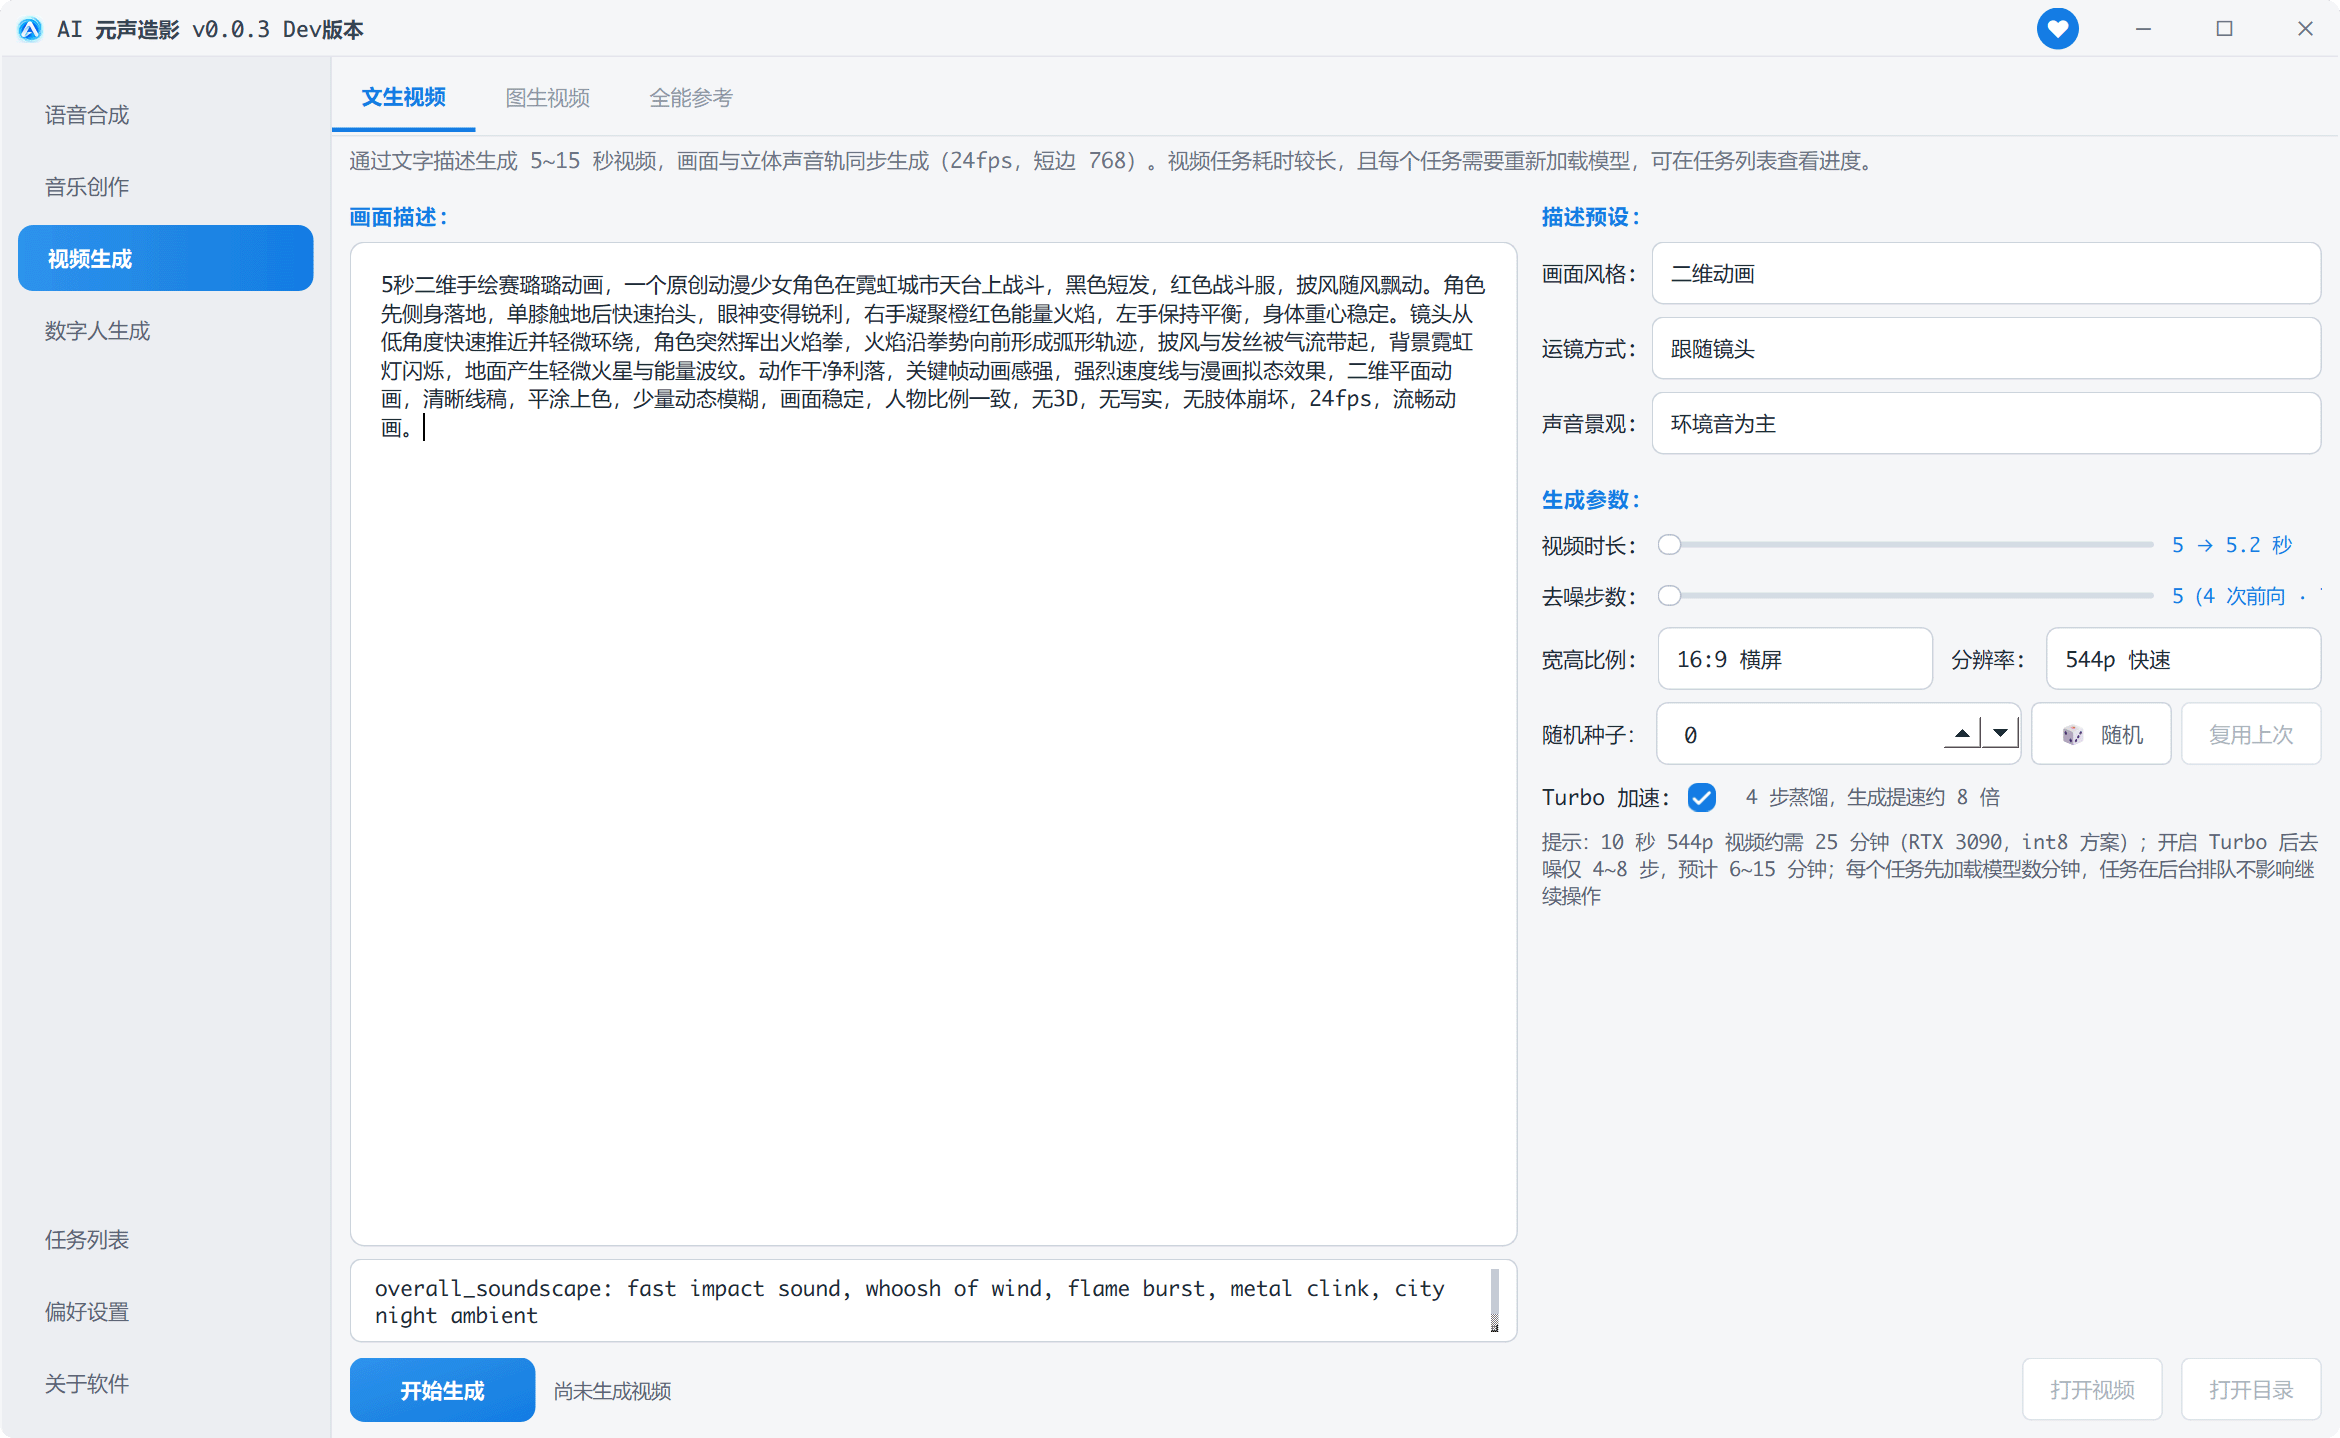Click the 打开视频 button

[2092, 1389]
